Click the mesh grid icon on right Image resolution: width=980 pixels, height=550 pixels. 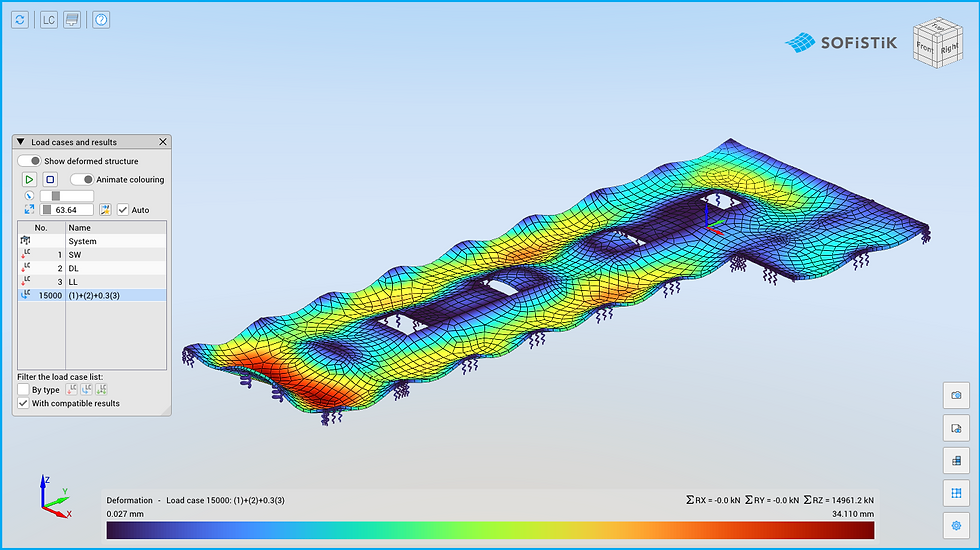click(956, 493)
